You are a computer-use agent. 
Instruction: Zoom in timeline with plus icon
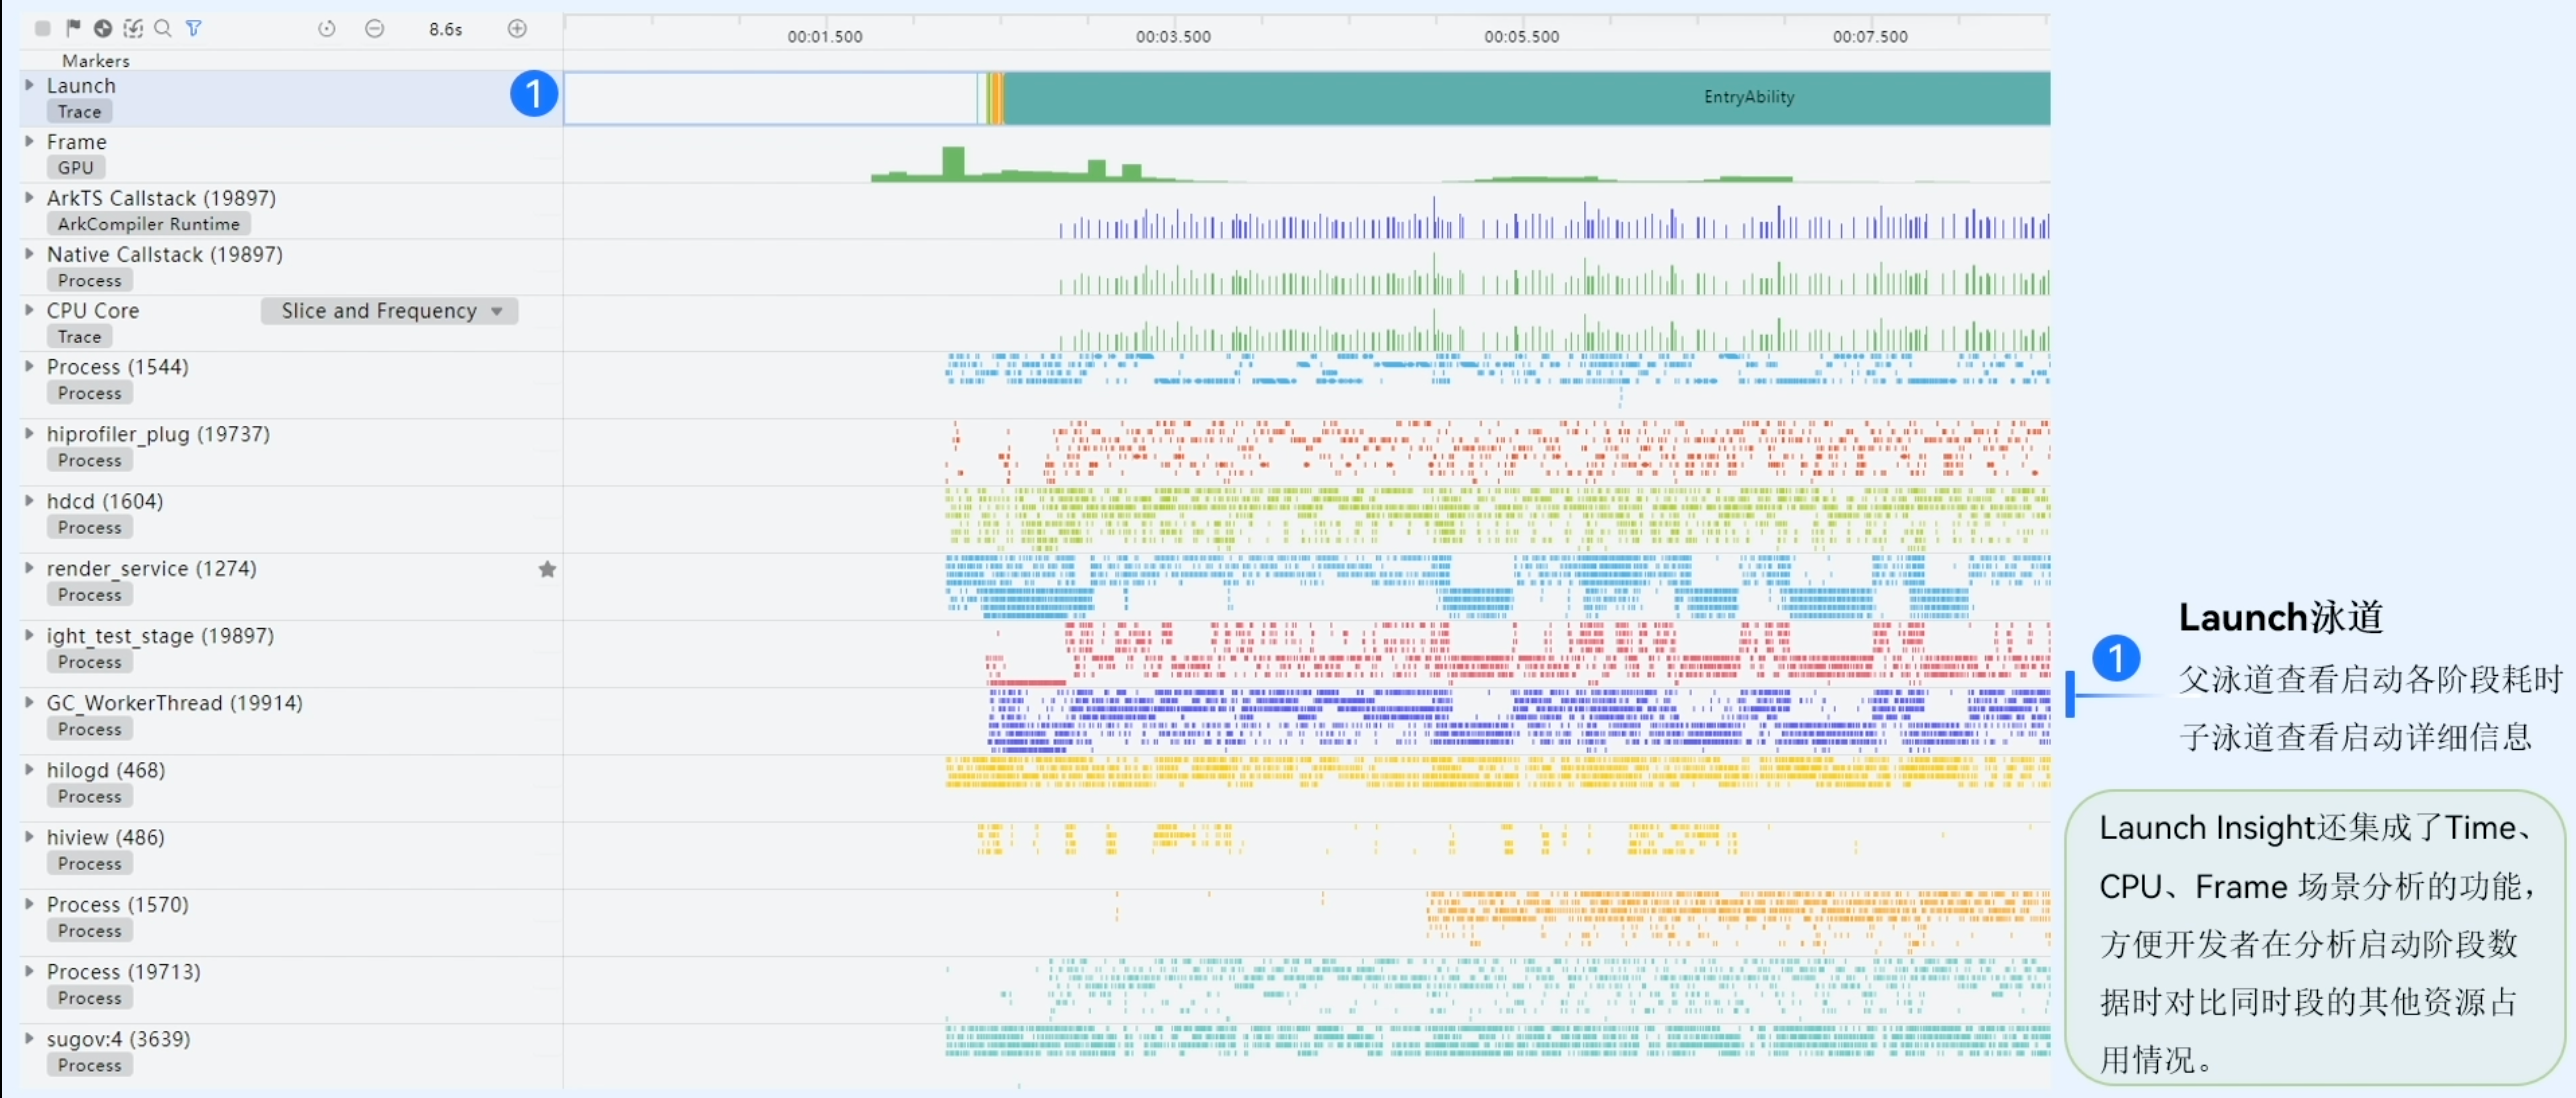(x=517, y=29)
